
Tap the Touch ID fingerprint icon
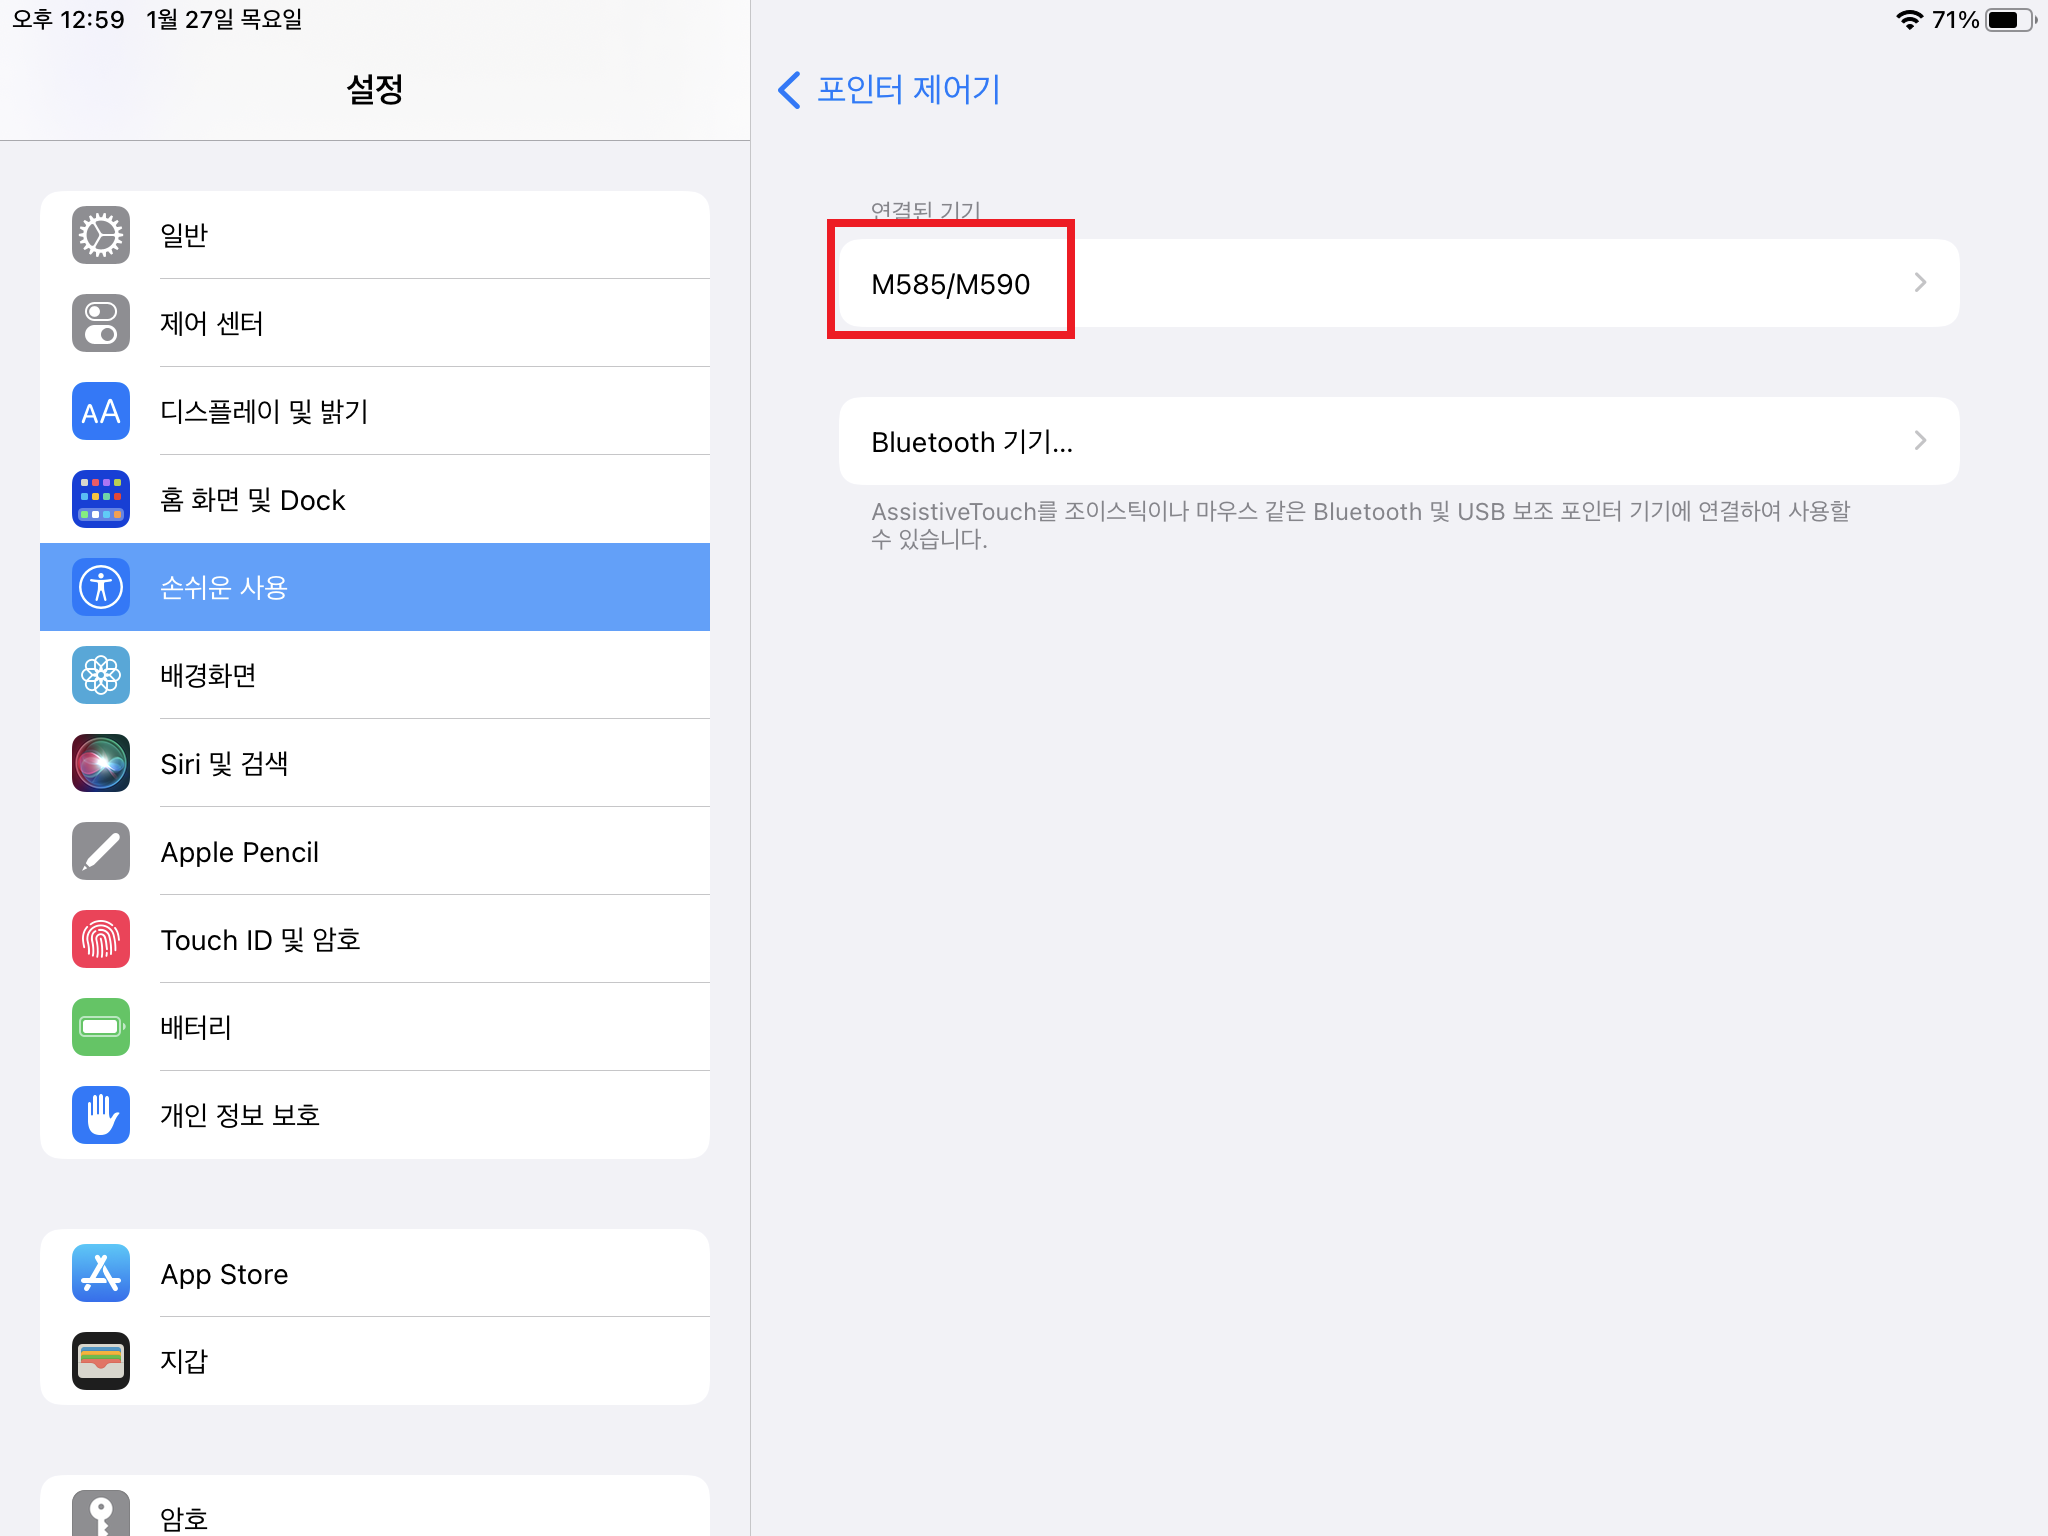[101, 939]
